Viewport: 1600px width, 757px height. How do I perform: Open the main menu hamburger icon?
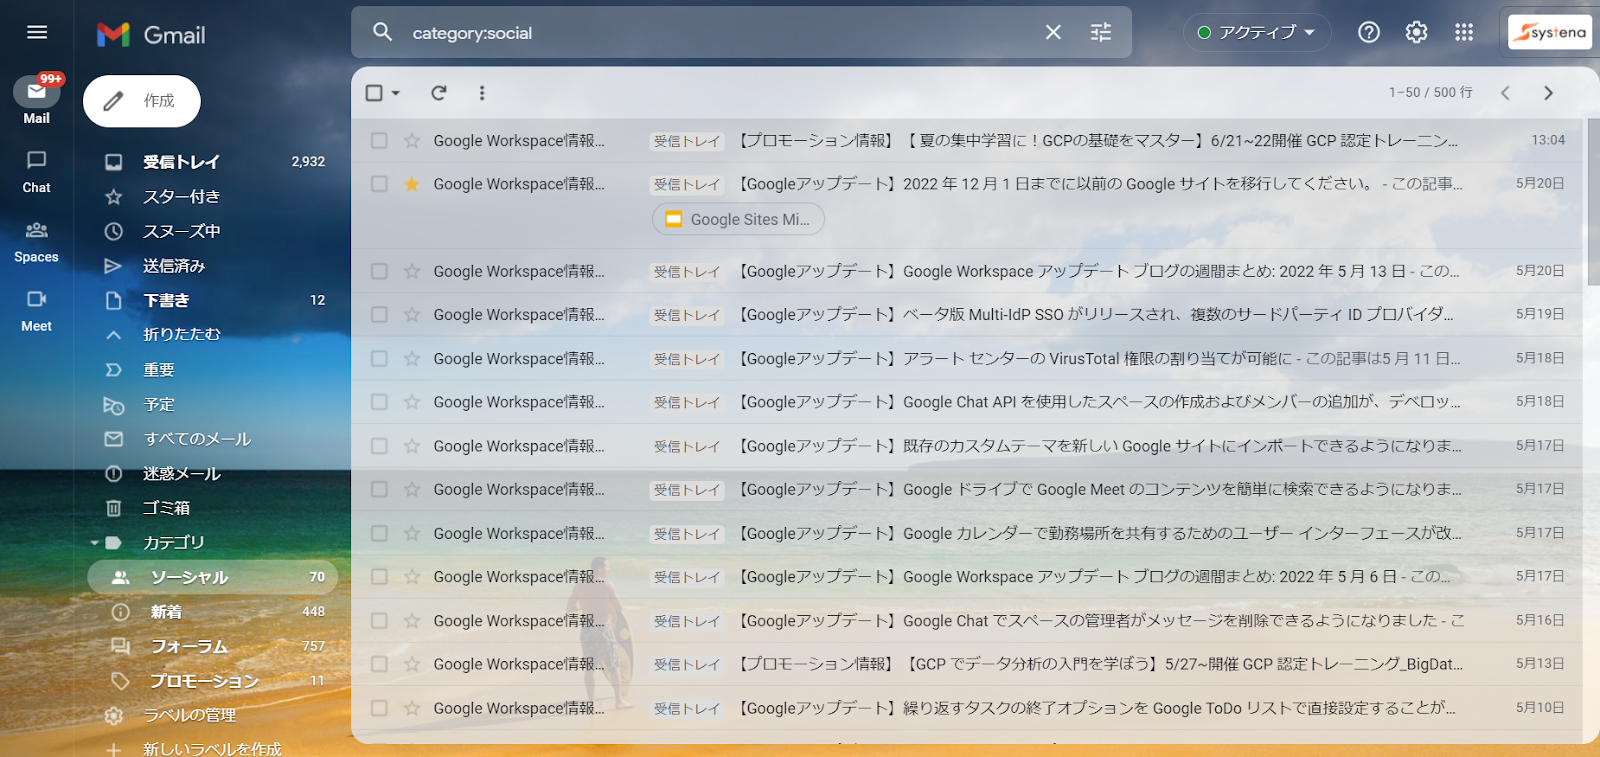point(37,32)
